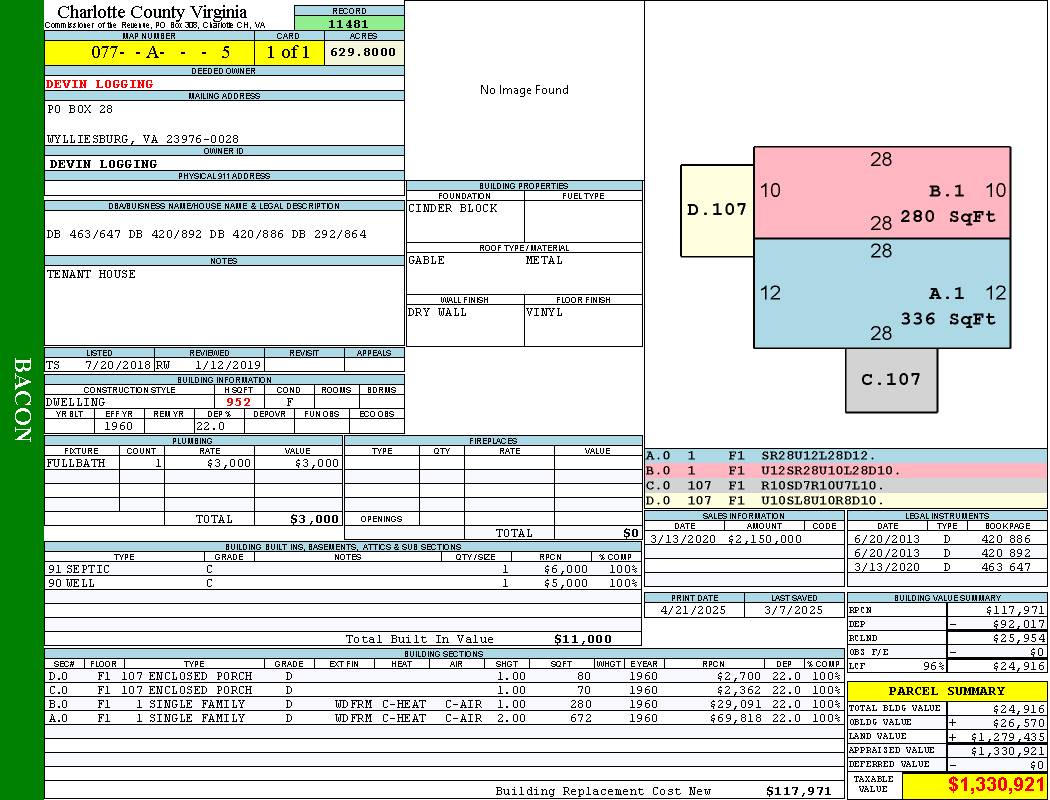Select legal description DB 463/647 text

coord(206,234)
